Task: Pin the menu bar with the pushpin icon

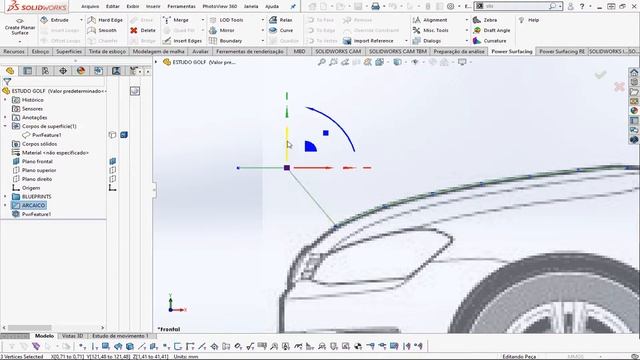Action: coord(293,6)
